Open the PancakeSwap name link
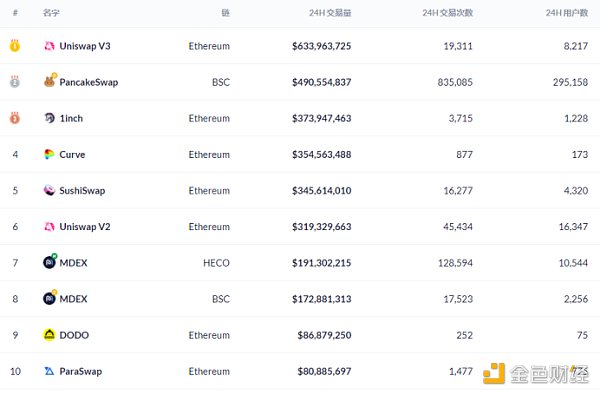This screenshot has width=600, height=395. [89, 82]
